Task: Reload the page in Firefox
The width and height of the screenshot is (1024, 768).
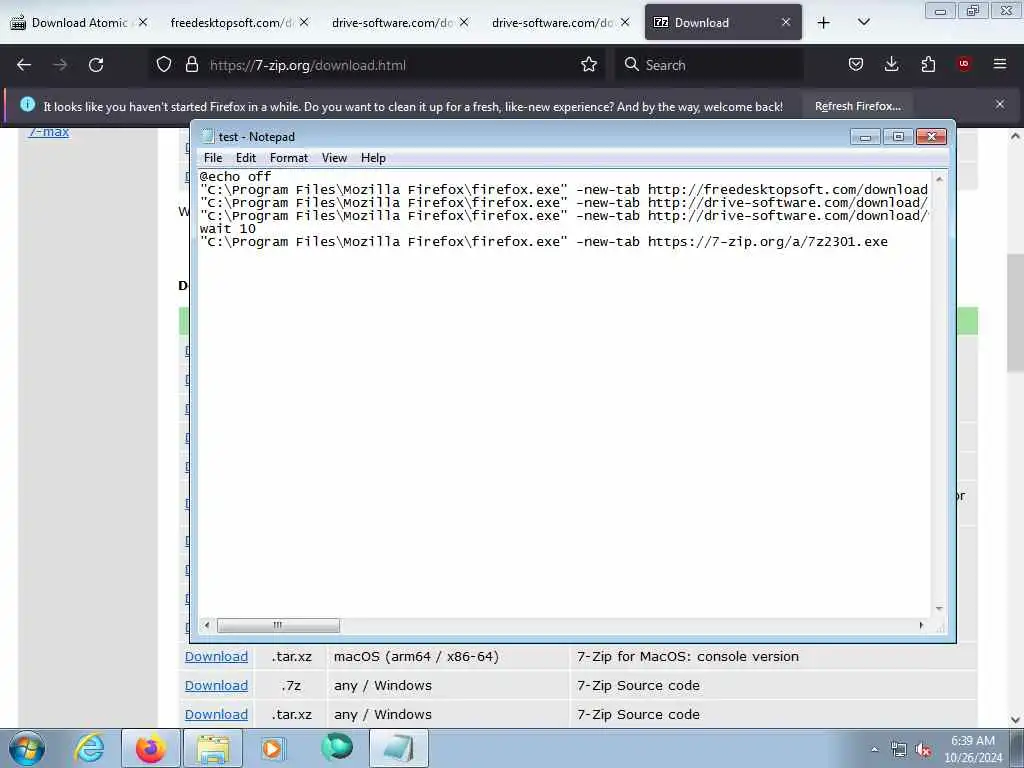Action: click(x=96, y=65)
